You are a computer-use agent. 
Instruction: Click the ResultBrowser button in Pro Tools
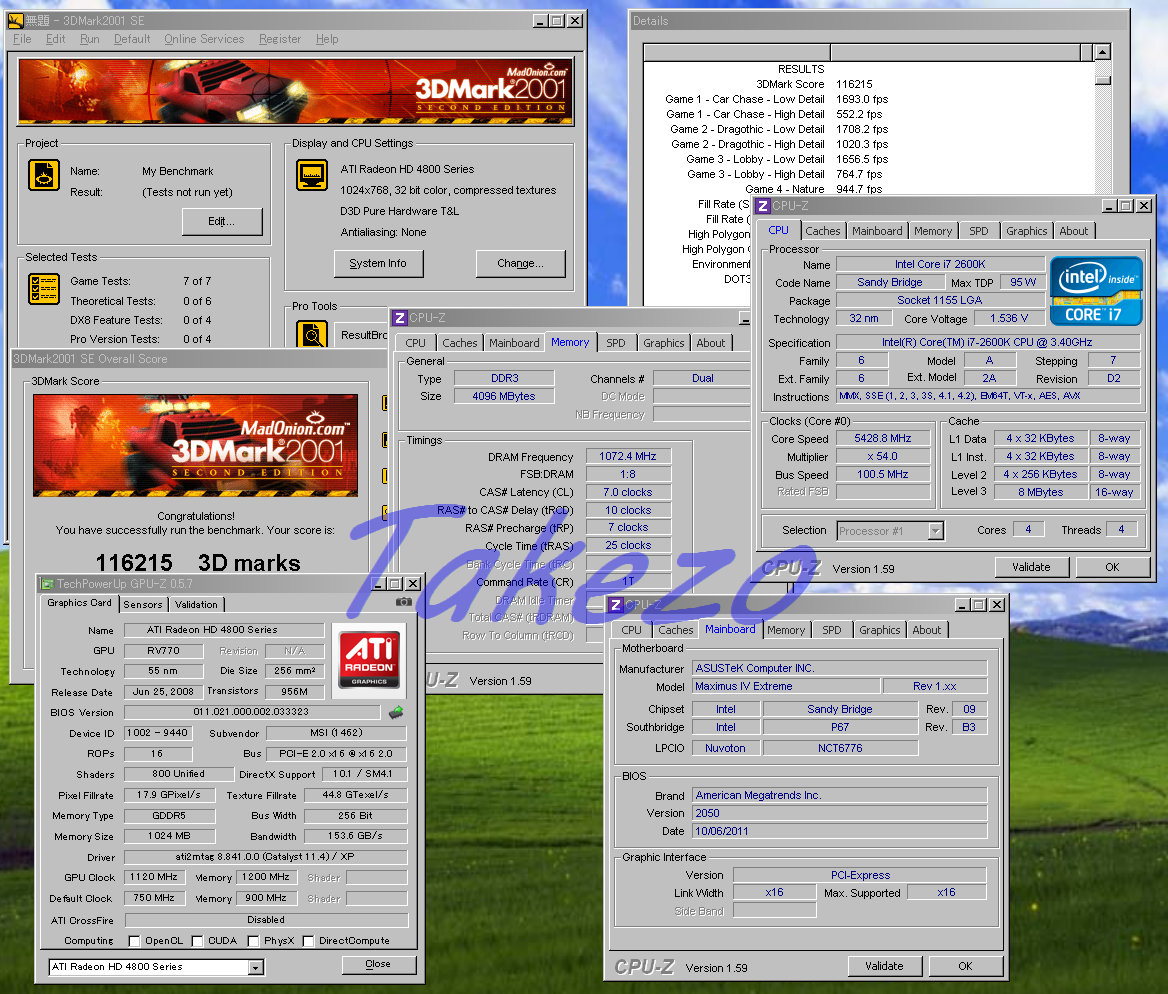point(361,335)
